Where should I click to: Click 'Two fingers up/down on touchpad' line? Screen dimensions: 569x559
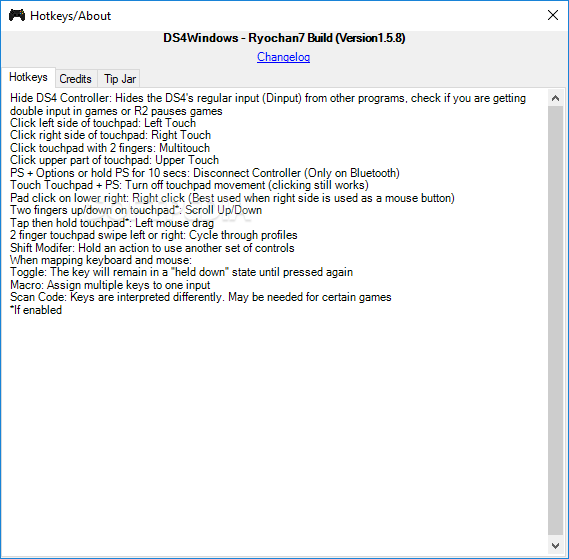[x=136, y=211]
